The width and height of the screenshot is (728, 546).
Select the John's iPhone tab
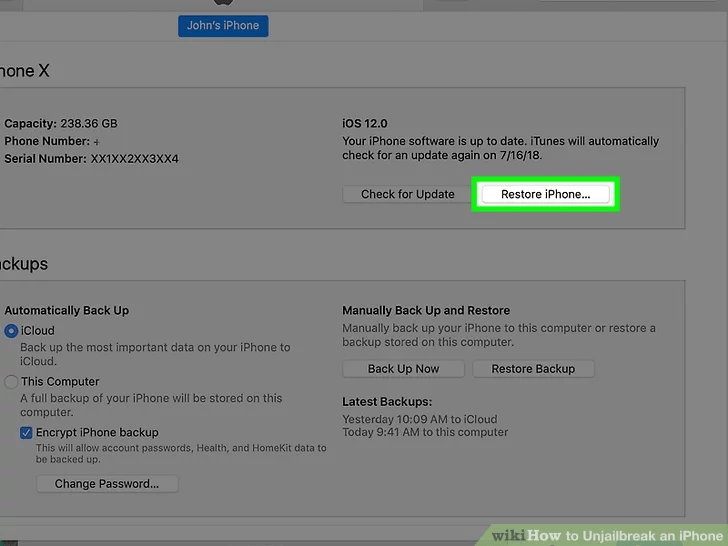click(x=223, y=25)
